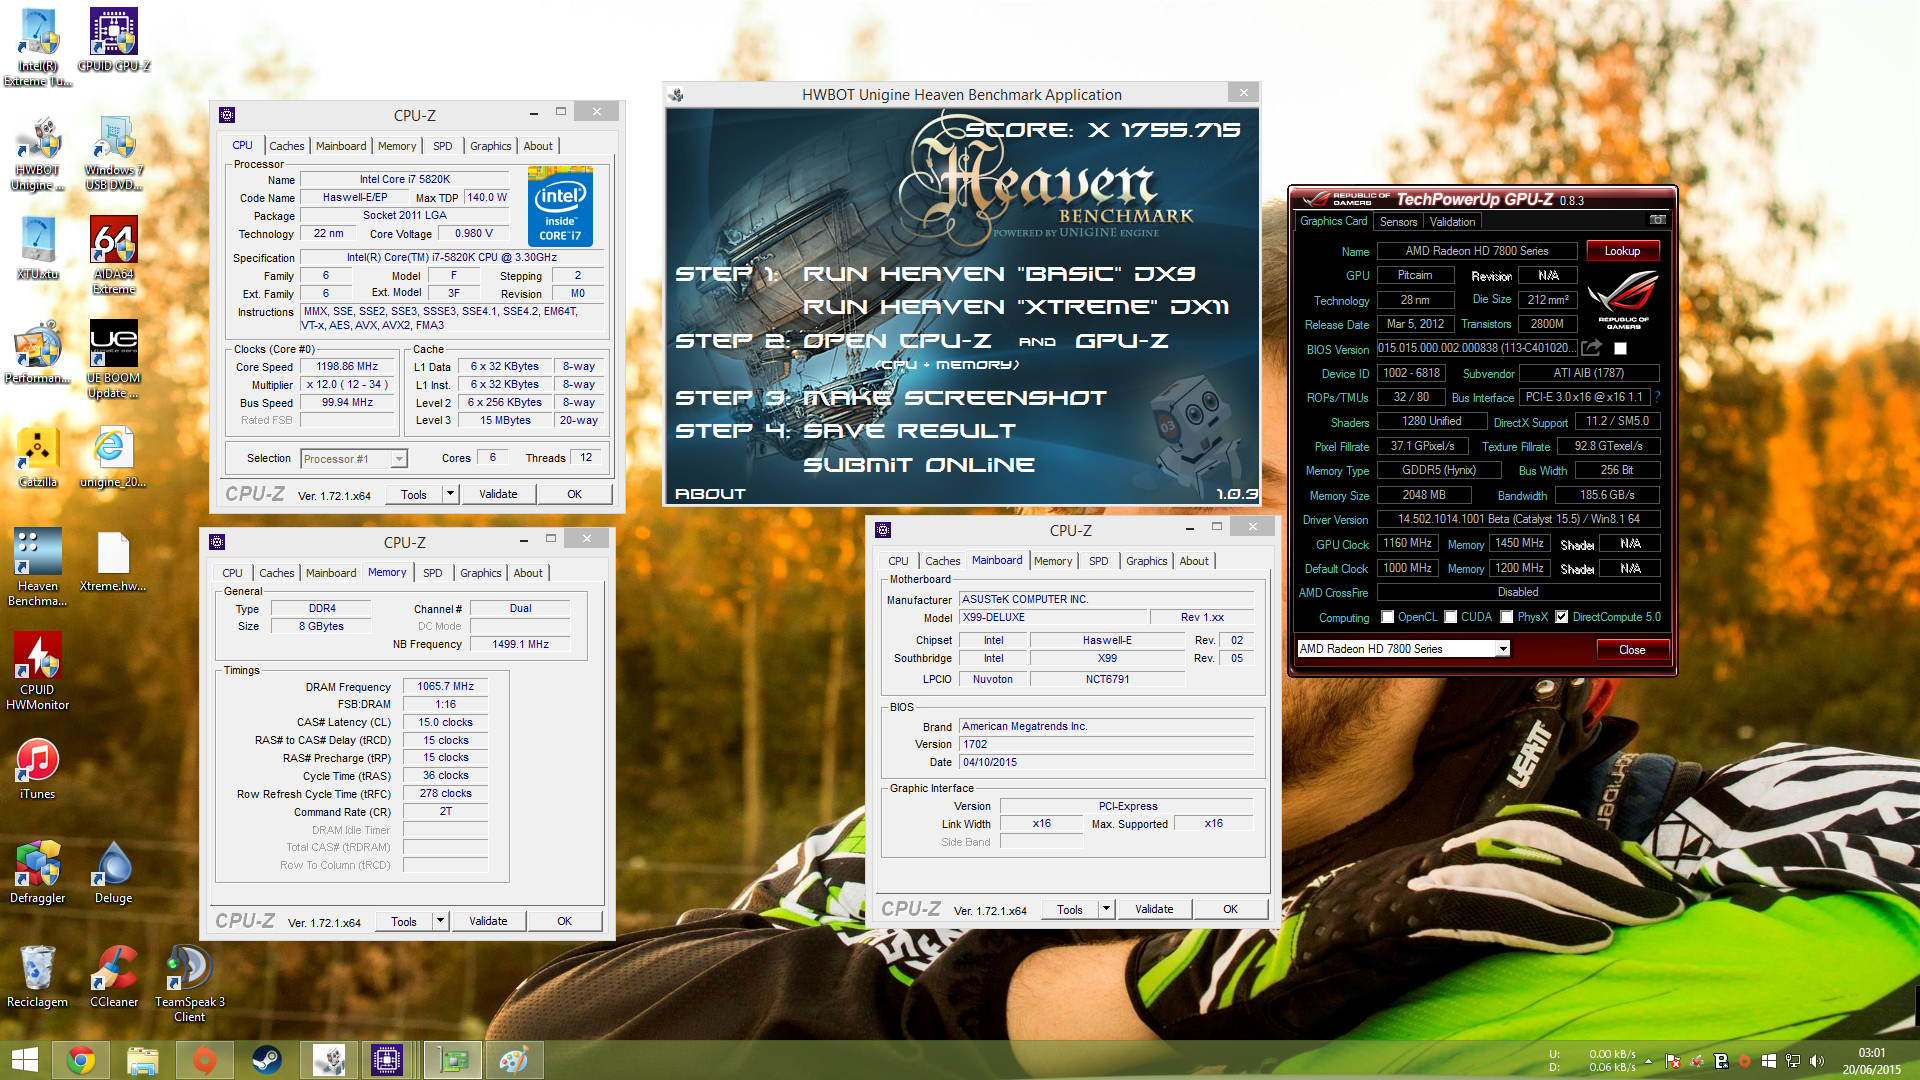Click RUN HEAVEN BASIC DX9 option
This screenshot has height=1080, width=1920.
(x=999, y=274)
